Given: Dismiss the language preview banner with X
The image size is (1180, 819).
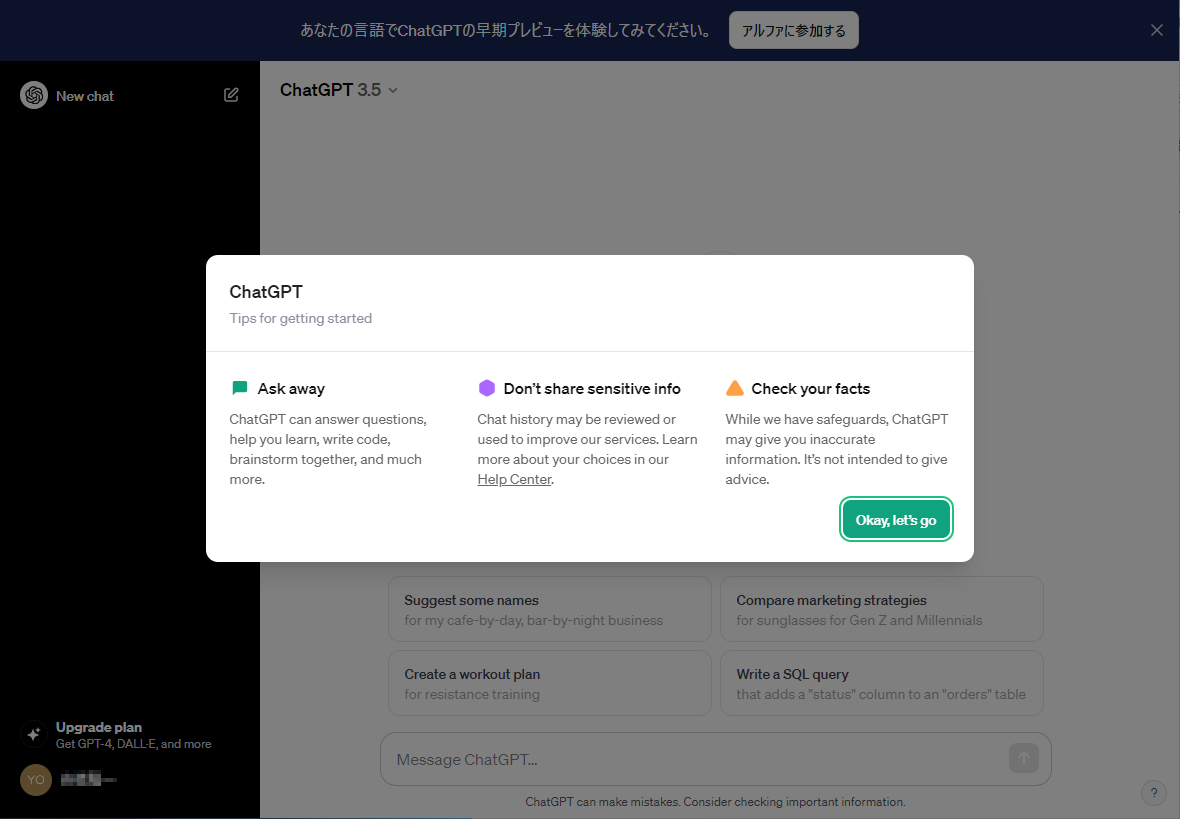Looking at the screenshot, I should click(1156, 30).
